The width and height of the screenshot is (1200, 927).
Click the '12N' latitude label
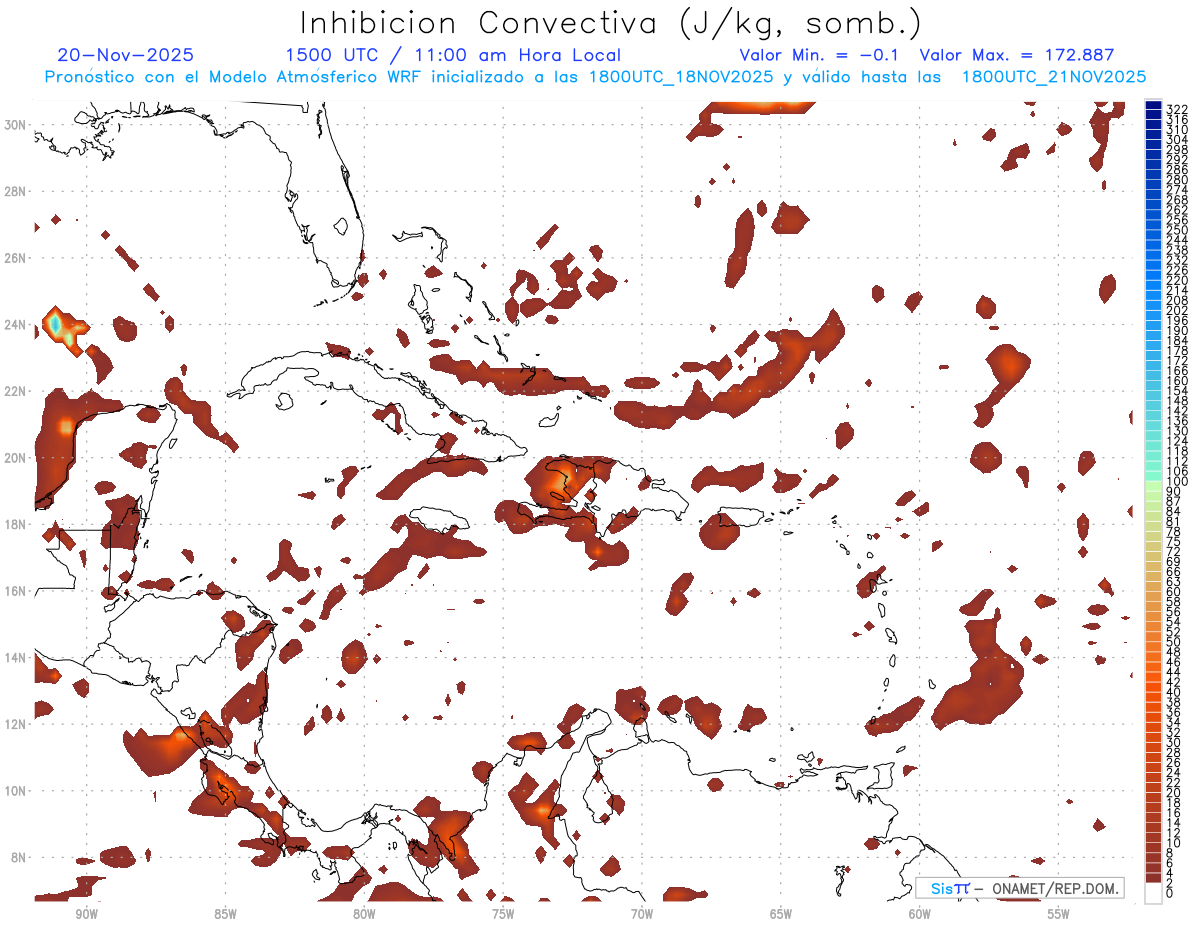pyautogui.click(x=16, y=724)
